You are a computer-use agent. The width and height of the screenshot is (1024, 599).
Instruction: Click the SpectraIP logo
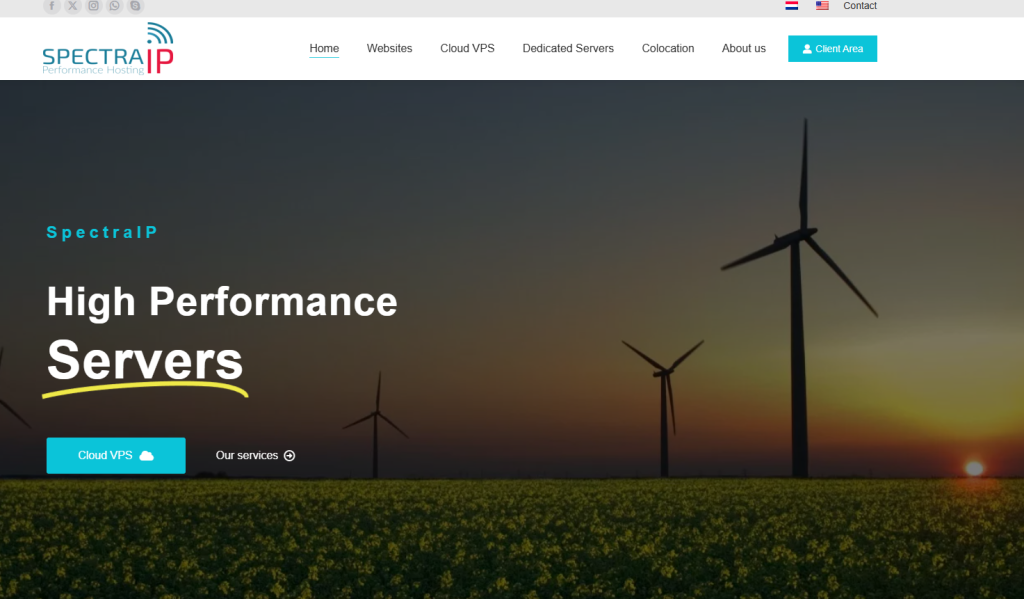click(x=108, y=50)
